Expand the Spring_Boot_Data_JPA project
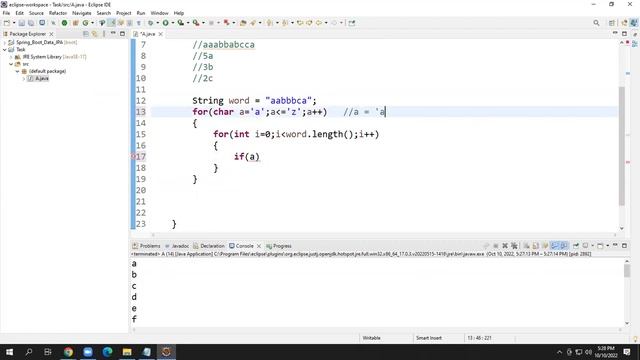The width and height of the screenshot is (640, 360). coord(4,42)
